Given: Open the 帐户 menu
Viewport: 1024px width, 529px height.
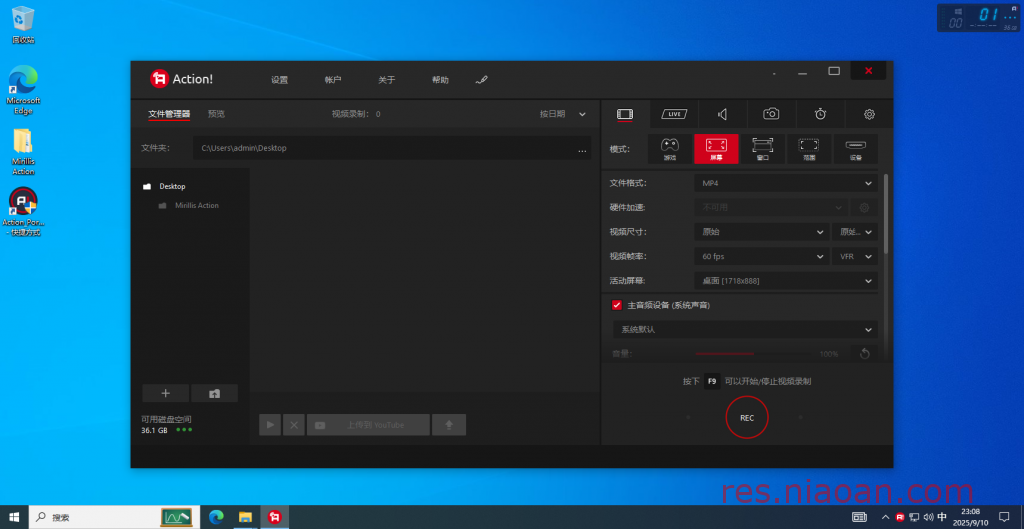Looking at the screenshot, I should (333, 80).
